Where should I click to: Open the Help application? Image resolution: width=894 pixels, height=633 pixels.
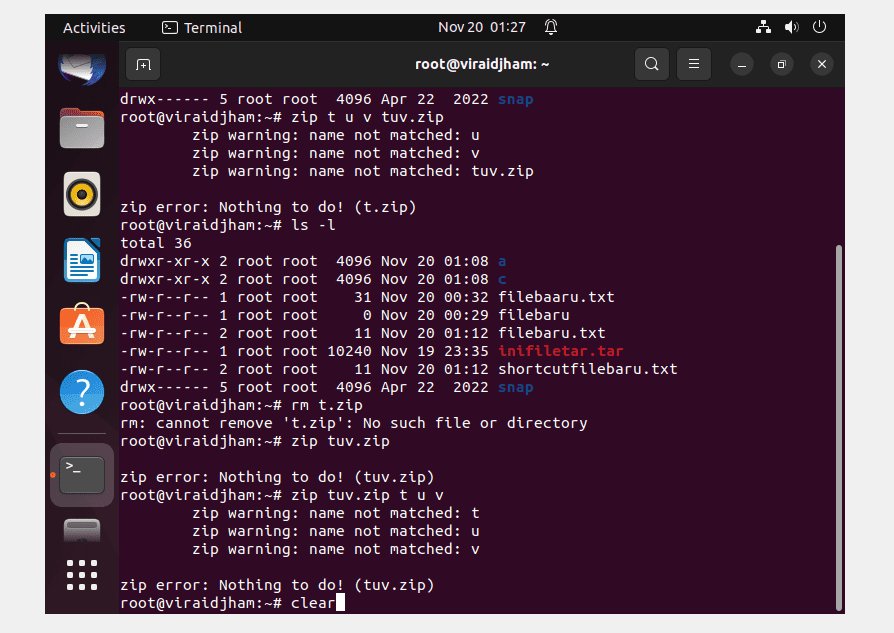point(82,392)
